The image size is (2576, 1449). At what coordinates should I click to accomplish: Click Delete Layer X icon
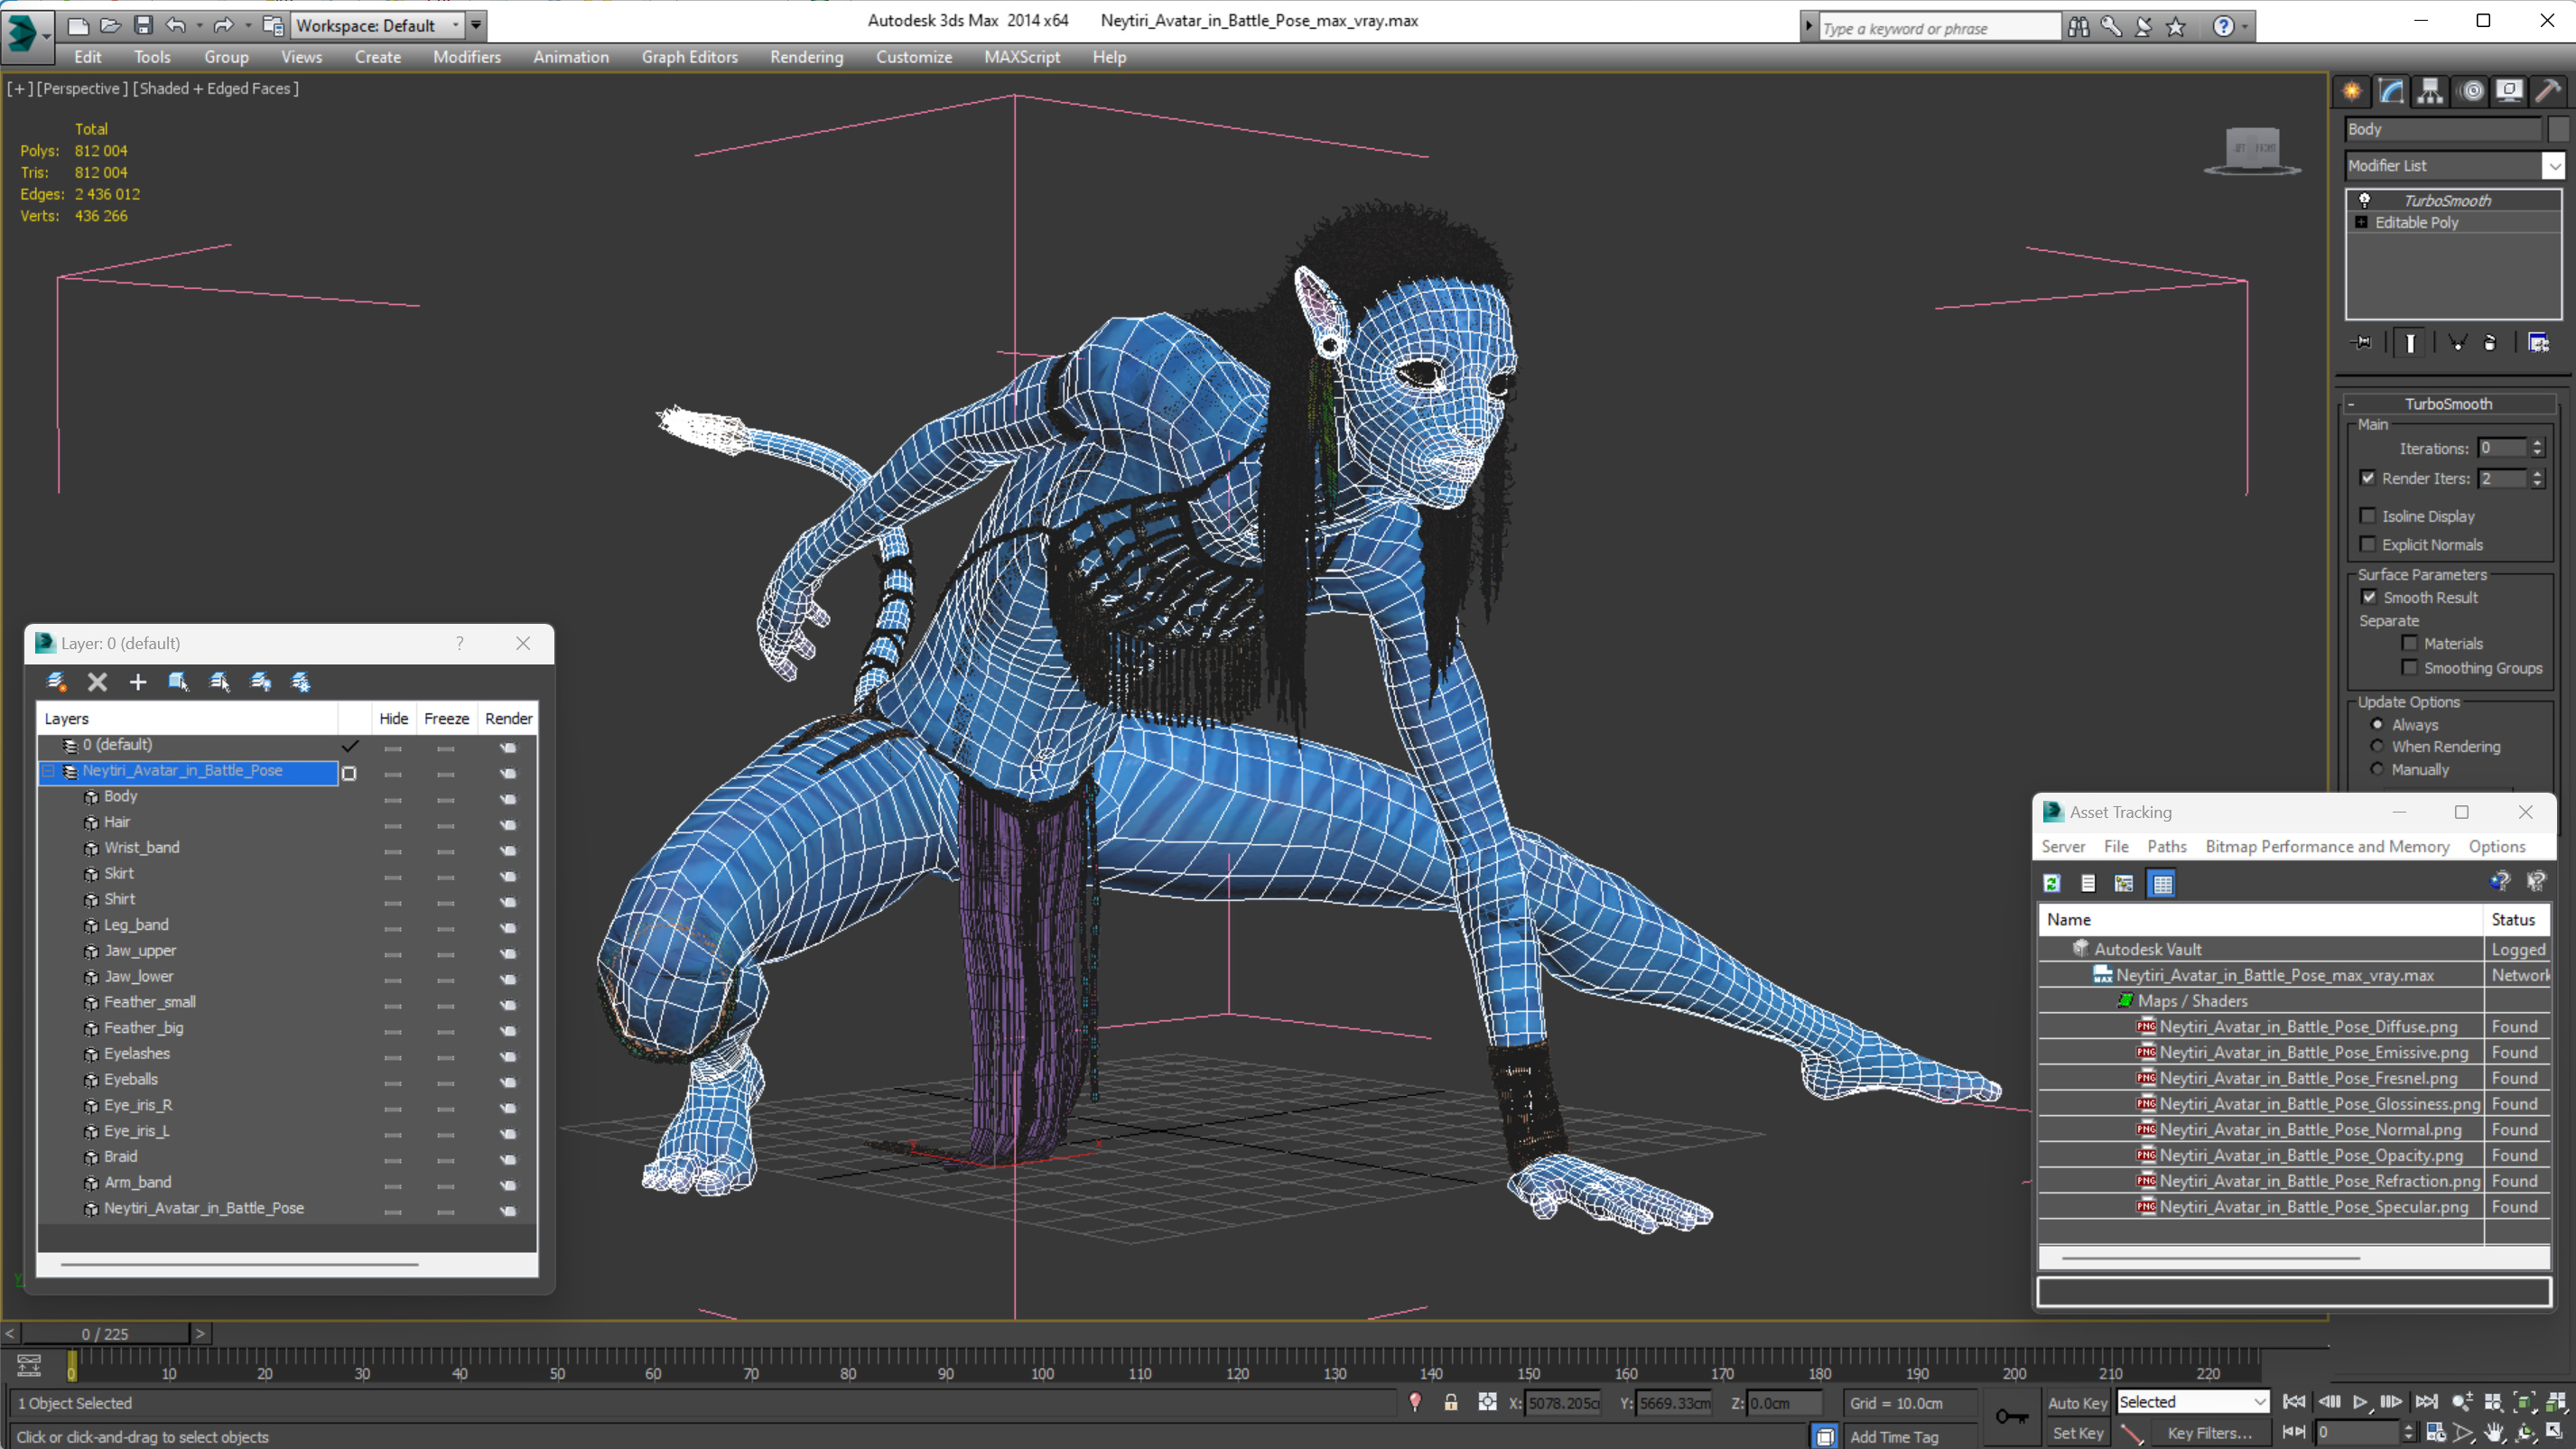tap(97, 682)
